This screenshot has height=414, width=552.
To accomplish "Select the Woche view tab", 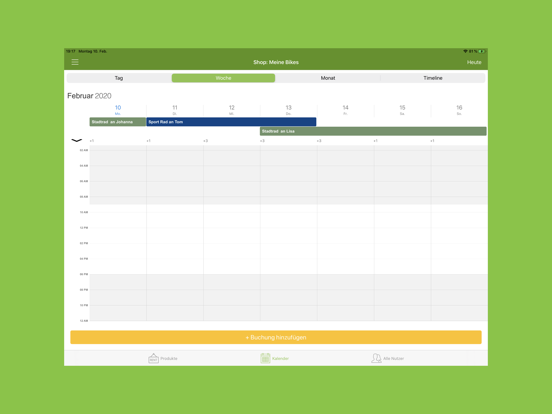I will 223,78.
